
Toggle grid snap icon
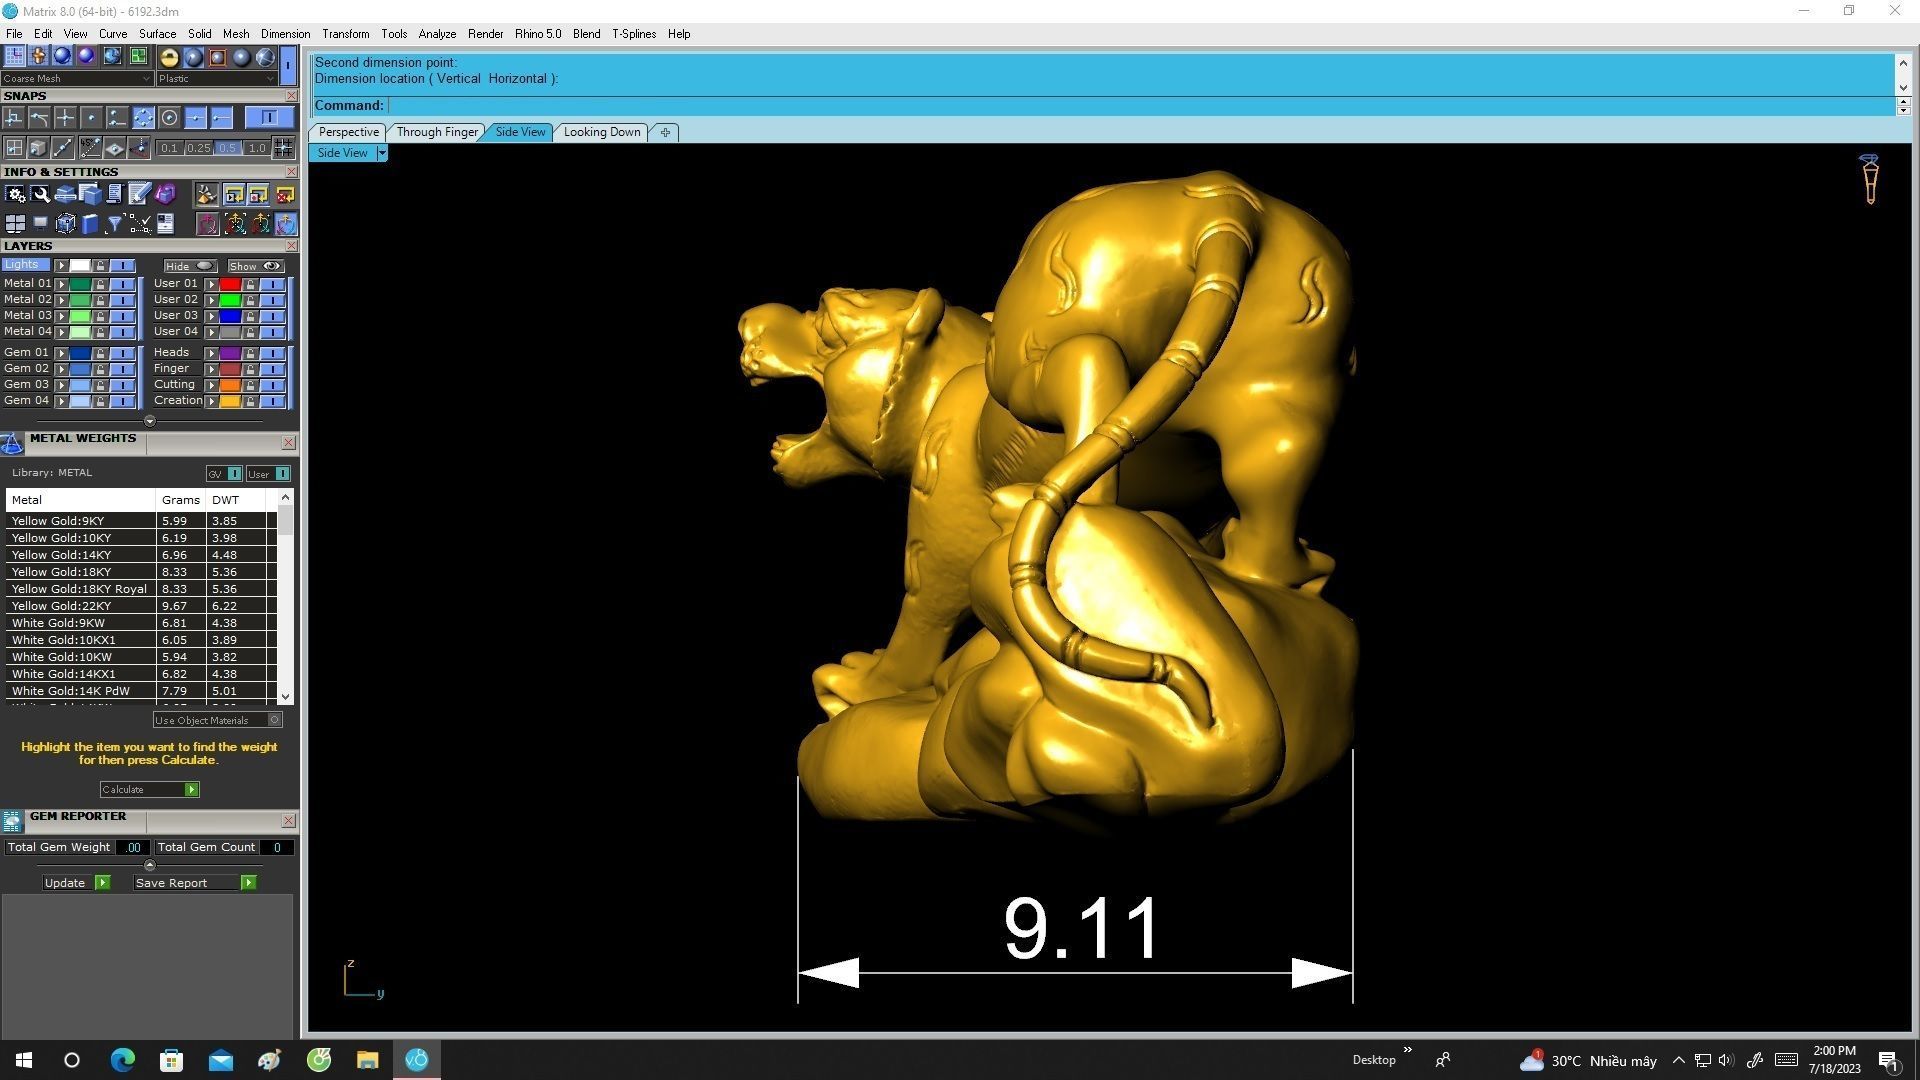point(284,148)
